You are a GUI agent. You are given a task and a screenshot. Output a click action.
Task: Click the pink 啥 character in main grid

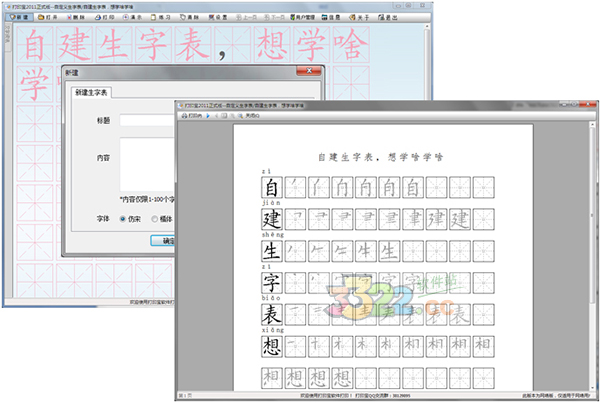[351, 44]
